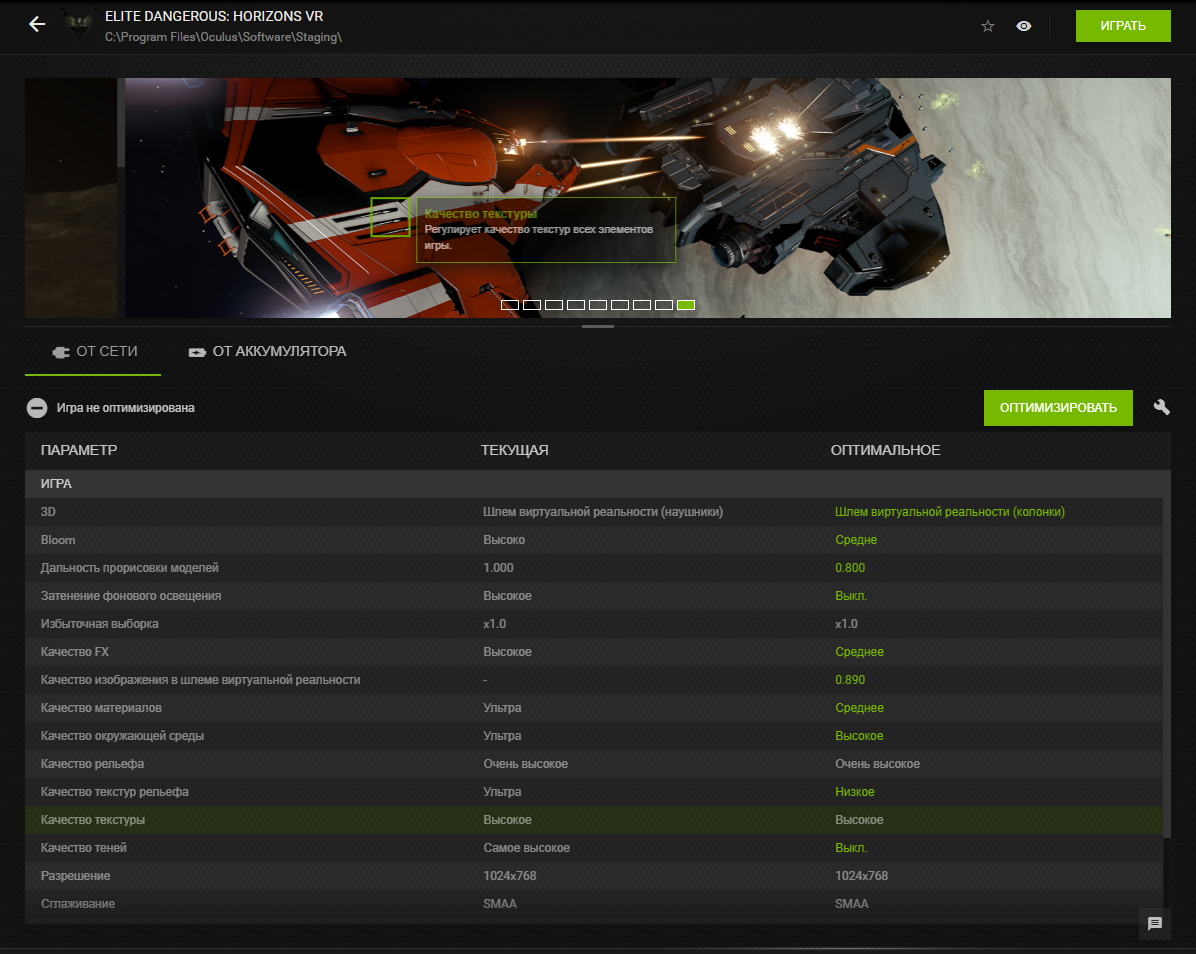
Task: Open custom settings with wrench icon
Action: point(1161,407)
